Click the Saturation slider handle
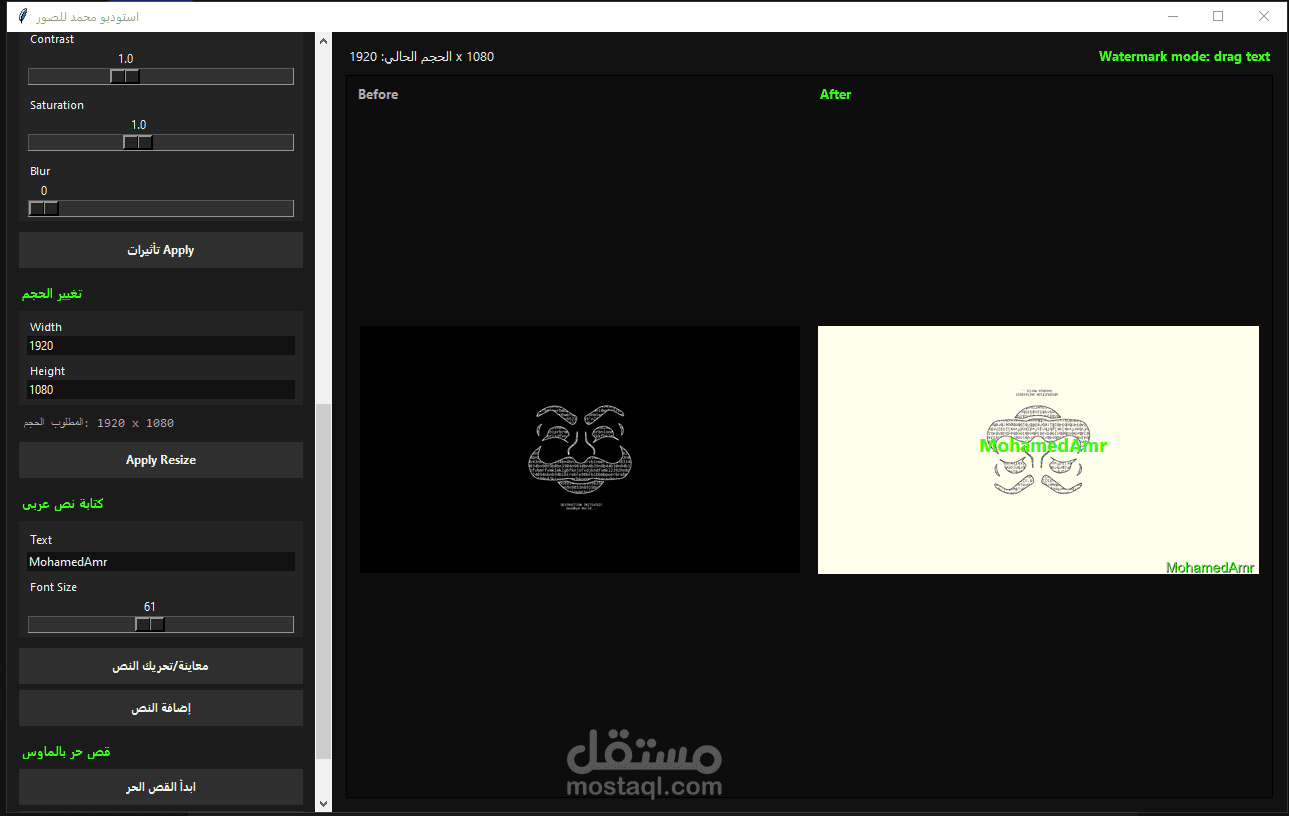 [x=138, y=142]
